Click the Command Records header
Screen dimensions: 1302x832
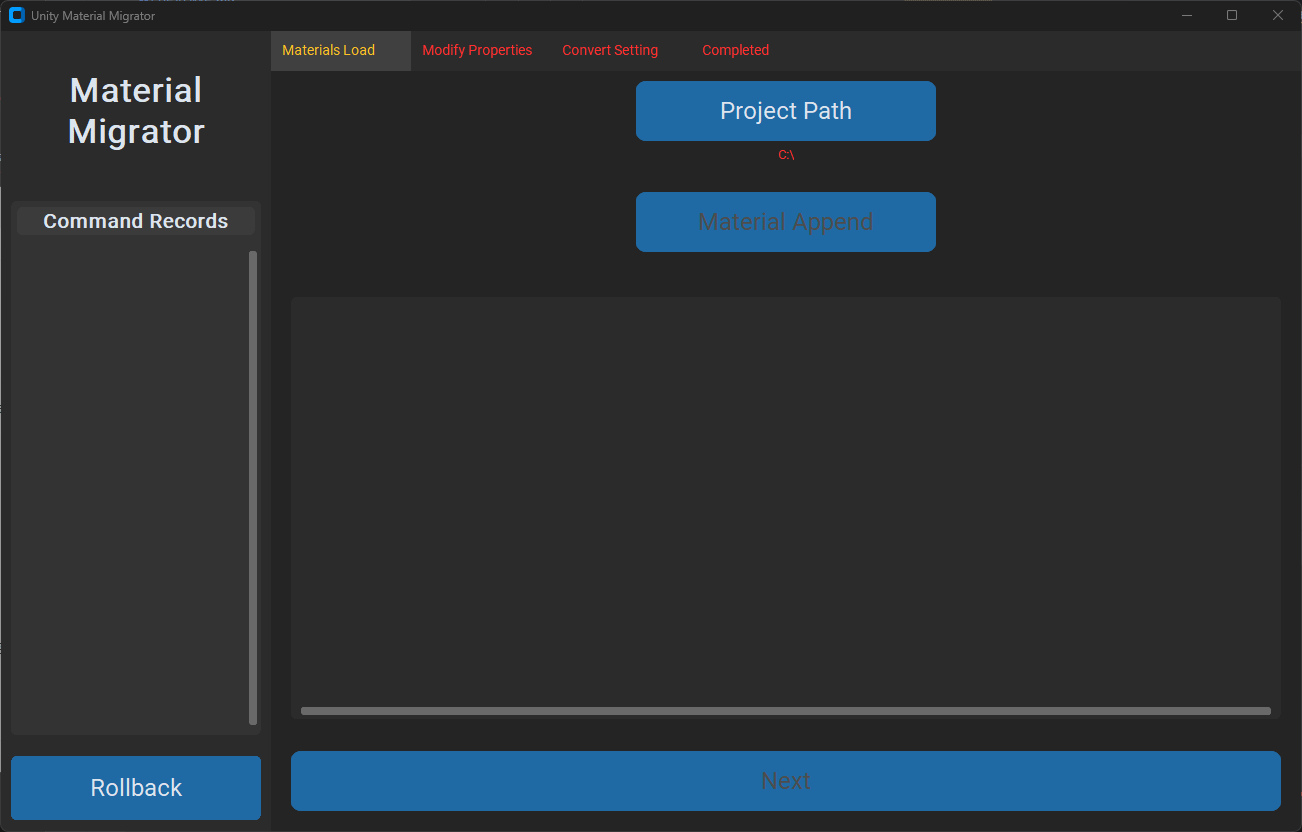tap(136, 221)
